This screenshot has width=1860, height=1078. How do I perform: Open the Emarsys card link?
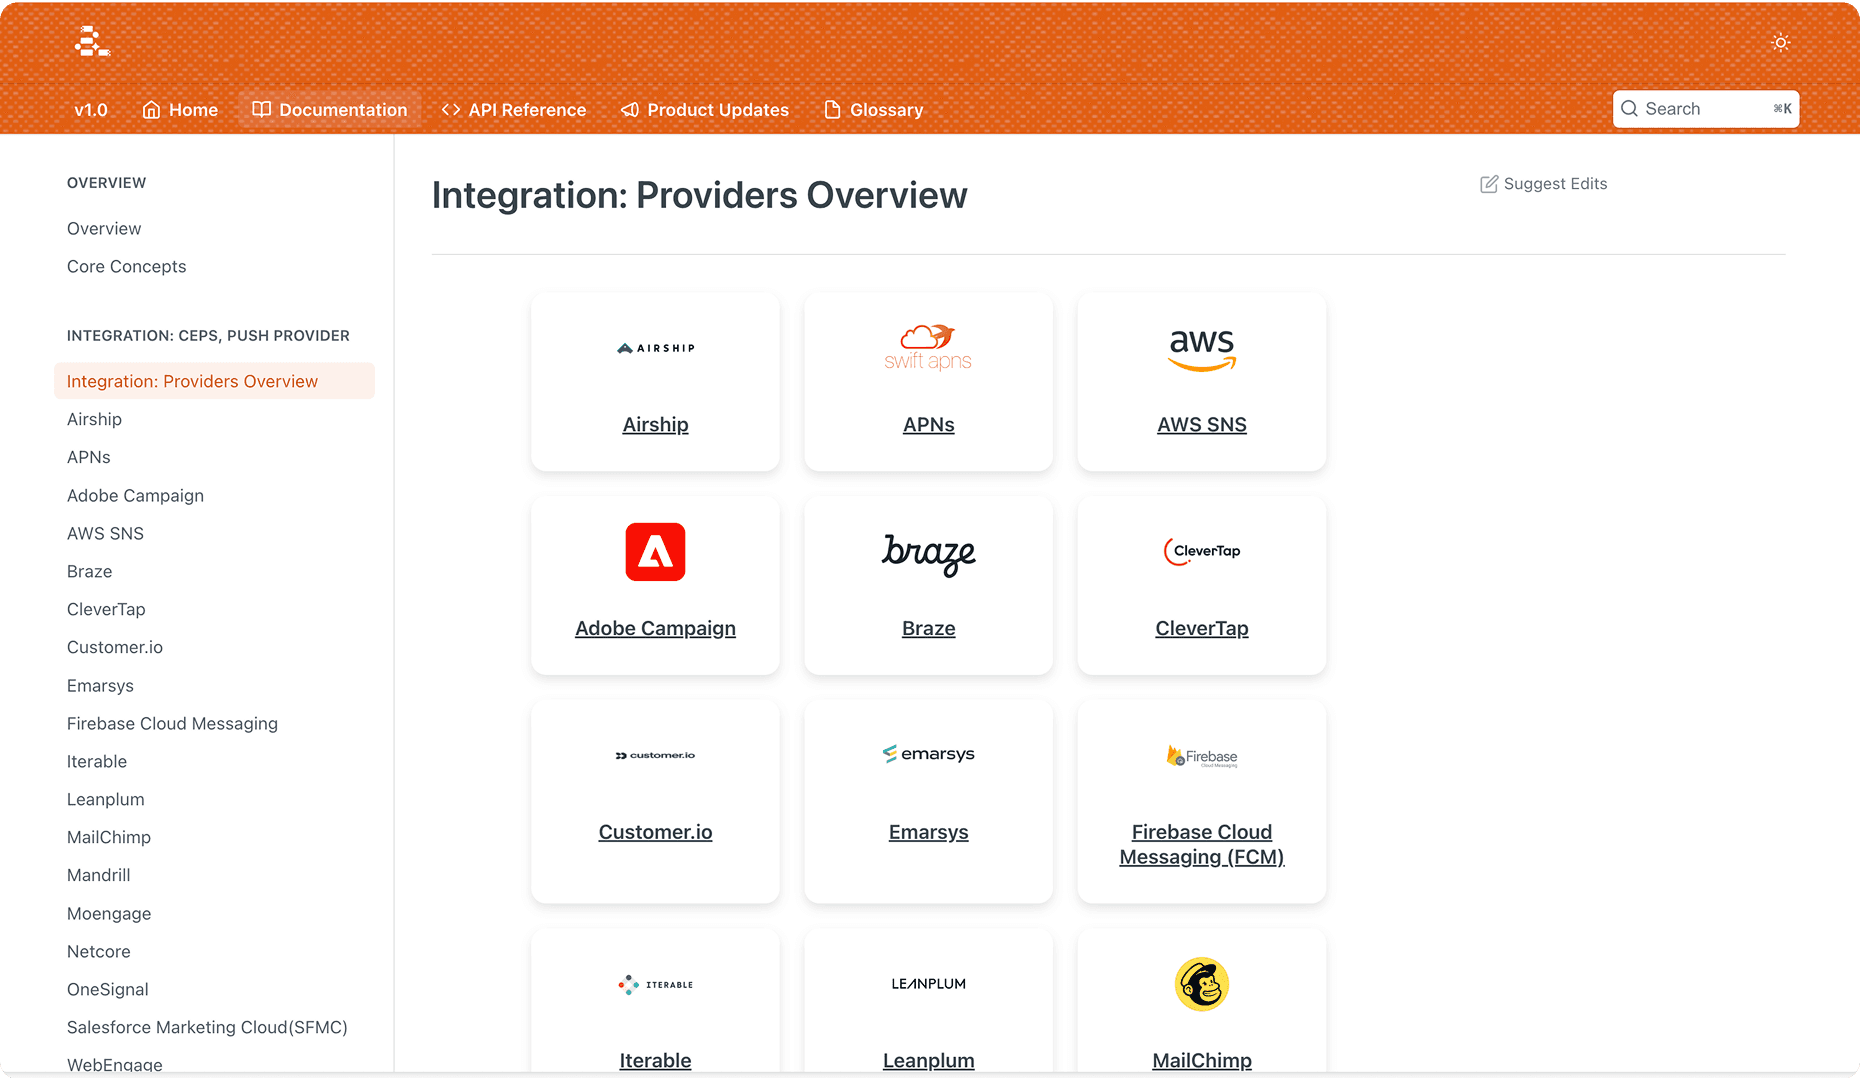pos(928,833)
